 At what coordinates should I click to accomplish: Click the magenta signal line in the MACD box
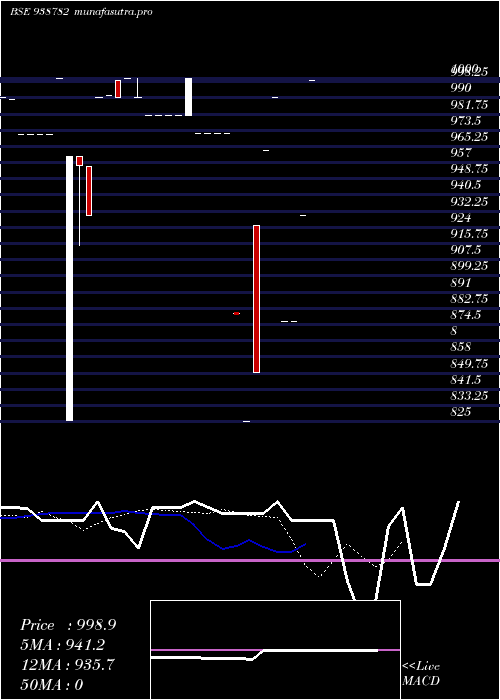click(275, 650)
